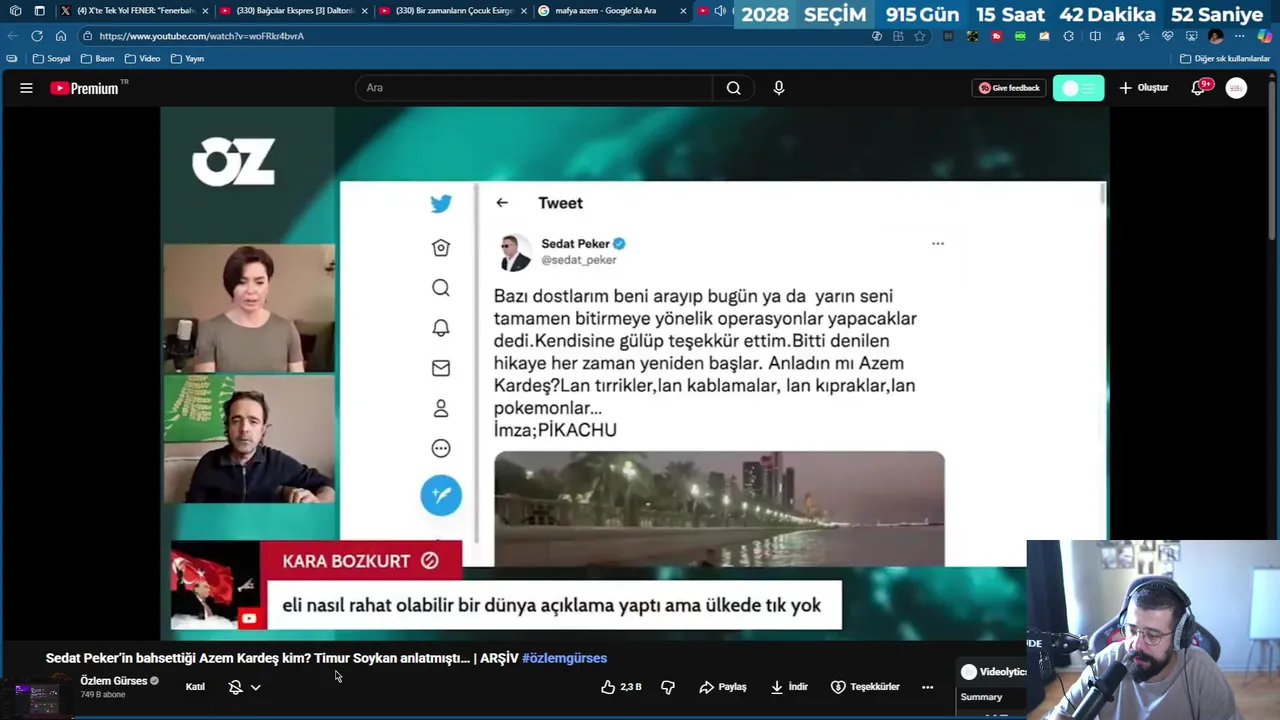1280x720 pixels.
Task: Click İndir download button
Action: pos(789,687)
